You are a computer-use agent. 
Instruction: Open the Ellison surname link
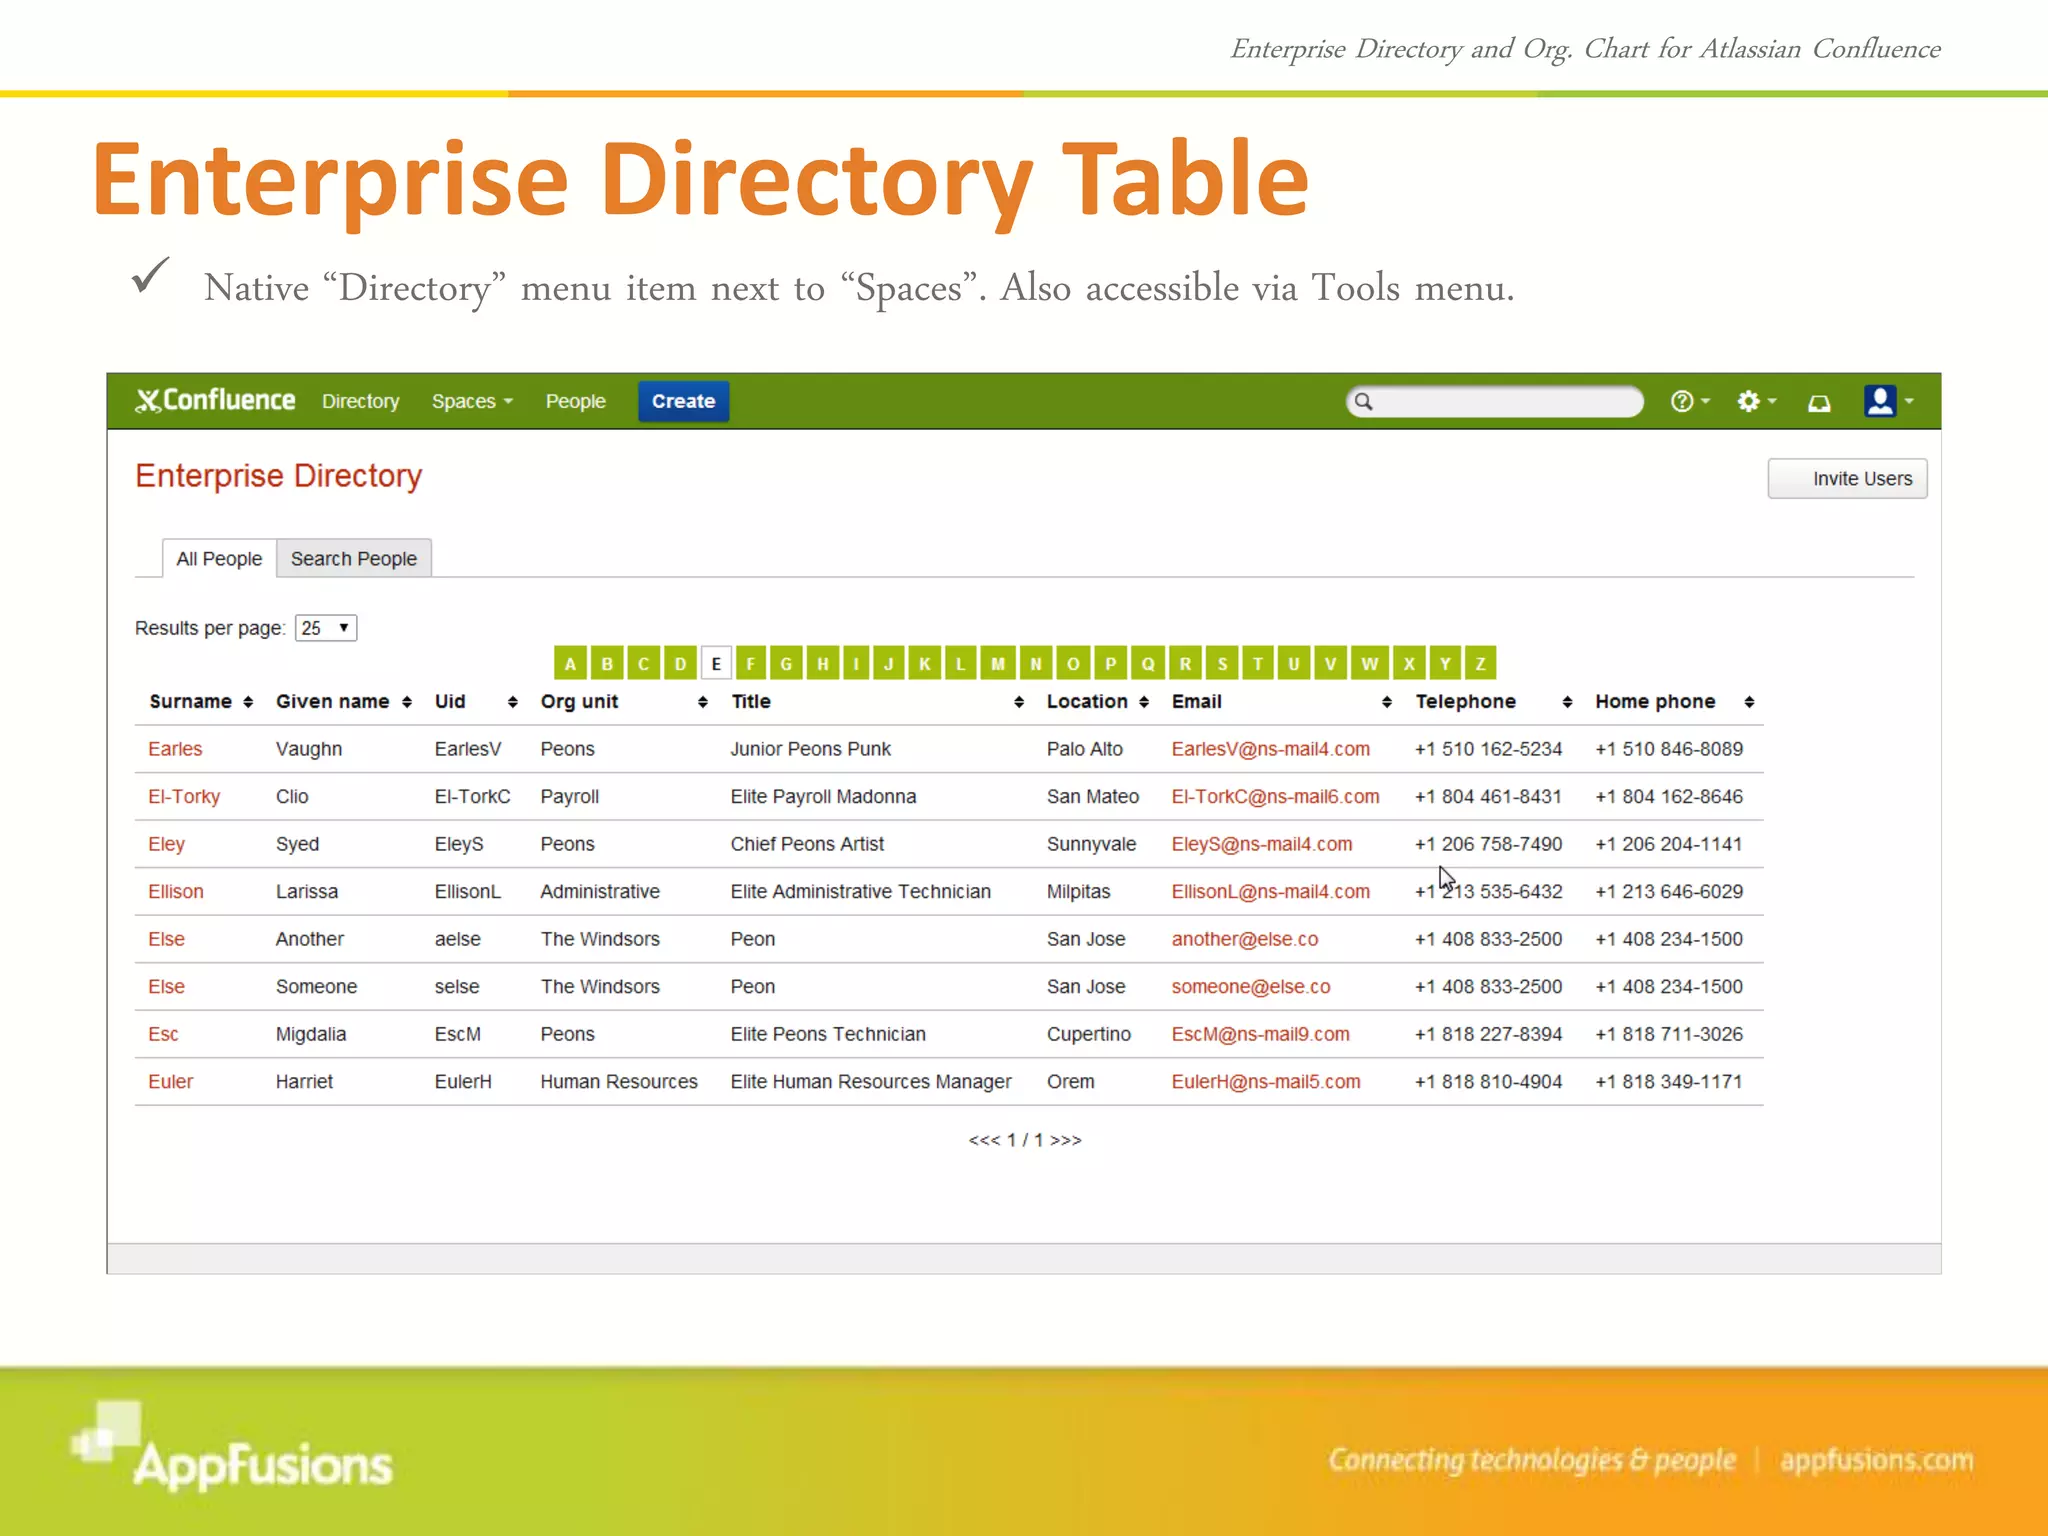pyautogui.click(x=176, y=892)
